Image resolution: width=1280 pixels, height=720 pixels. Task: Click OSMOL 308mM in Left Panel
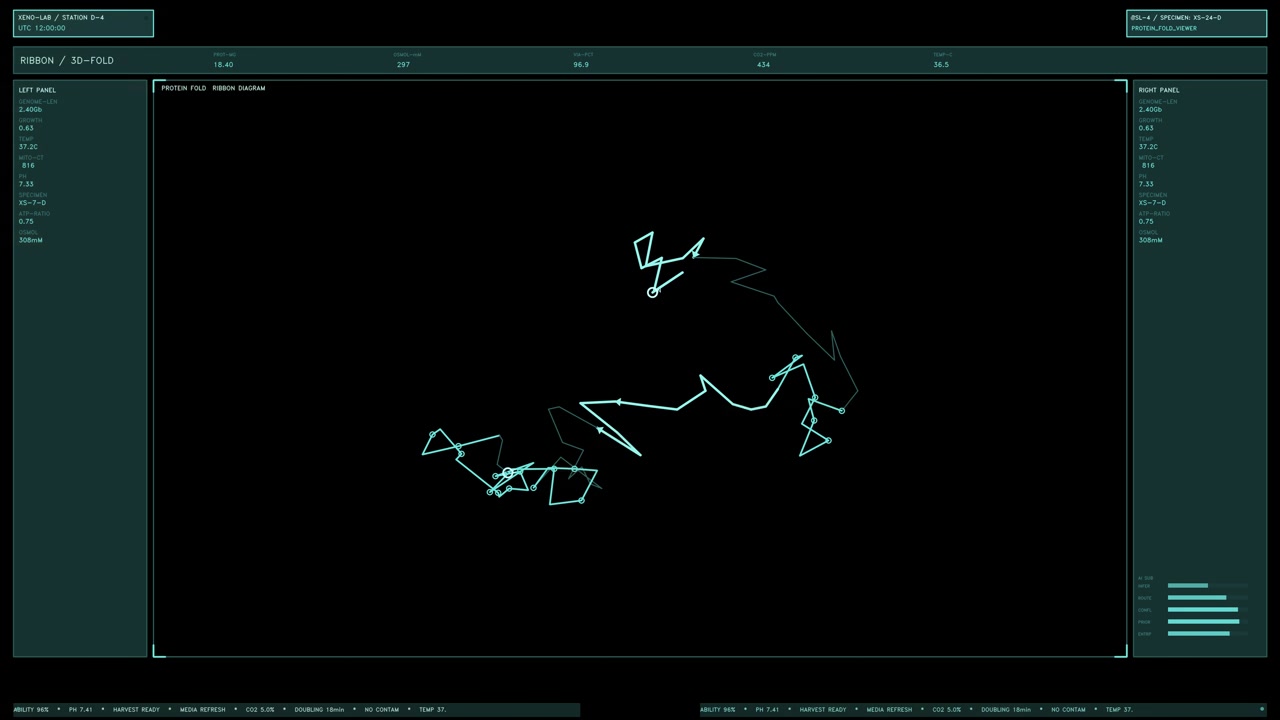tap(30, 236)
